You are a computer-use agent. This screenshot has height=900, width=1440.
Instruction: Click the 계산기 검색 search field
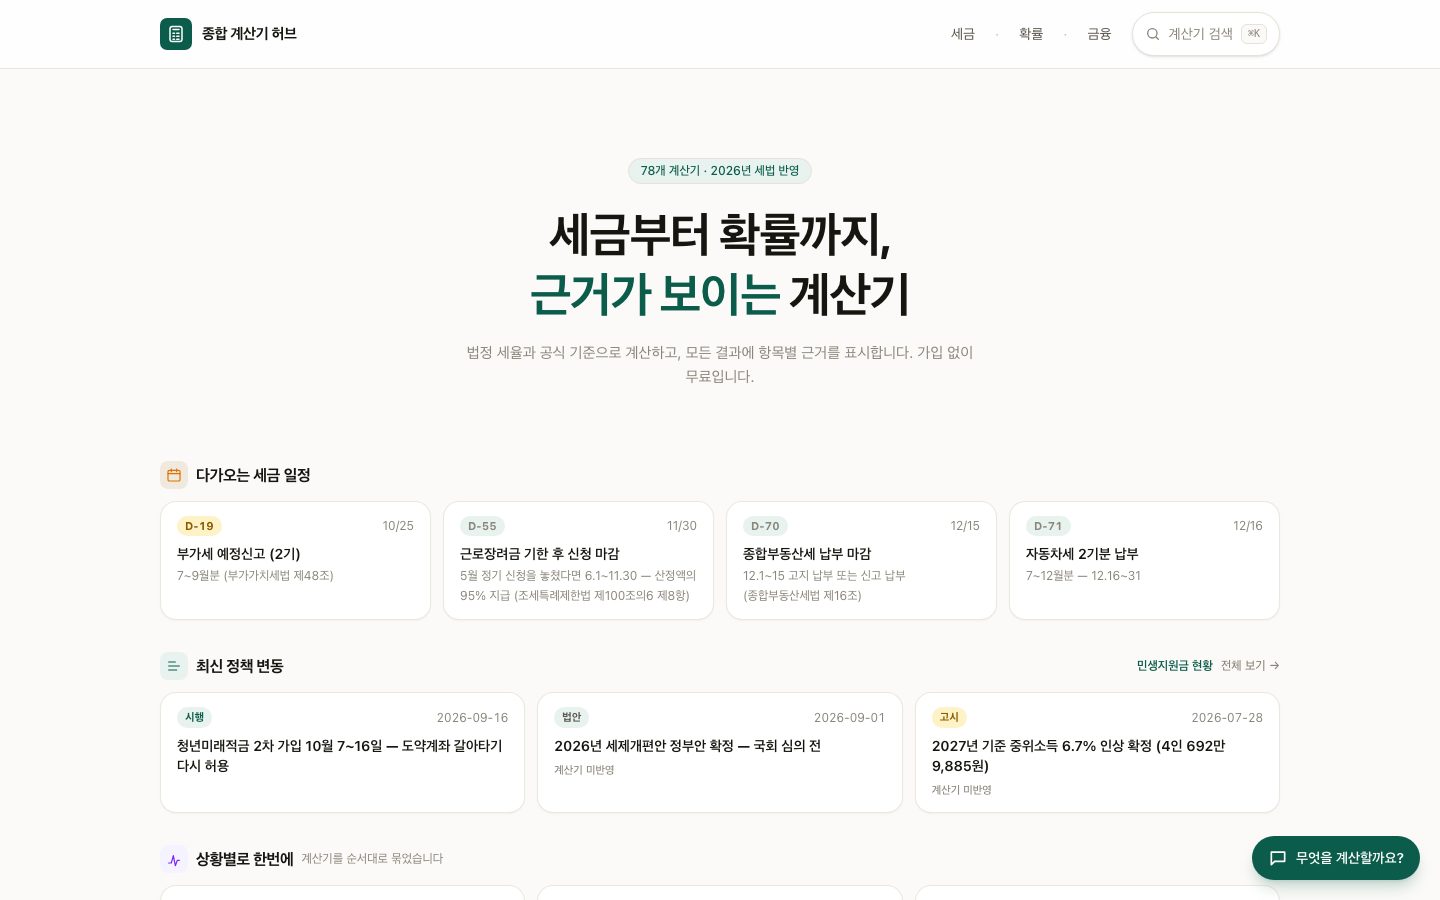click(x=1206, y=34)
